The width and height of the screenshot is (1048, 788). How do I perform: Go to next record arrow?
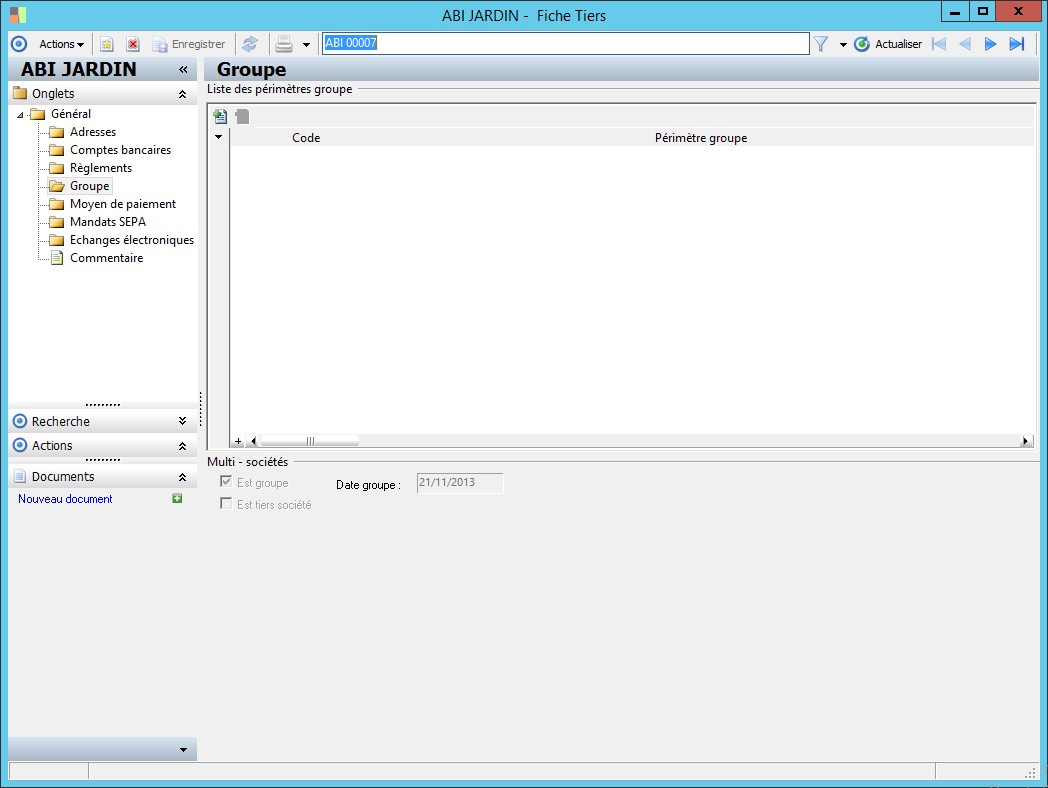pyautogui.click(x=990, y=44)
